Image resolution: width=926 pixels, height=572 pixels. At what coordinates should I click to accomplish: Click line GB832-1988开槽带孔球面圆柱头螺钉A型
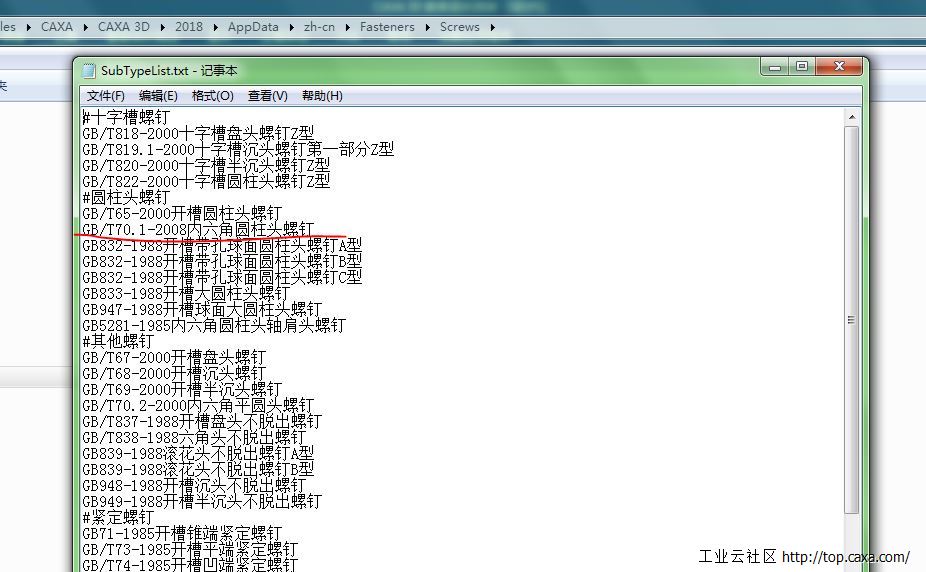point(222,245)
